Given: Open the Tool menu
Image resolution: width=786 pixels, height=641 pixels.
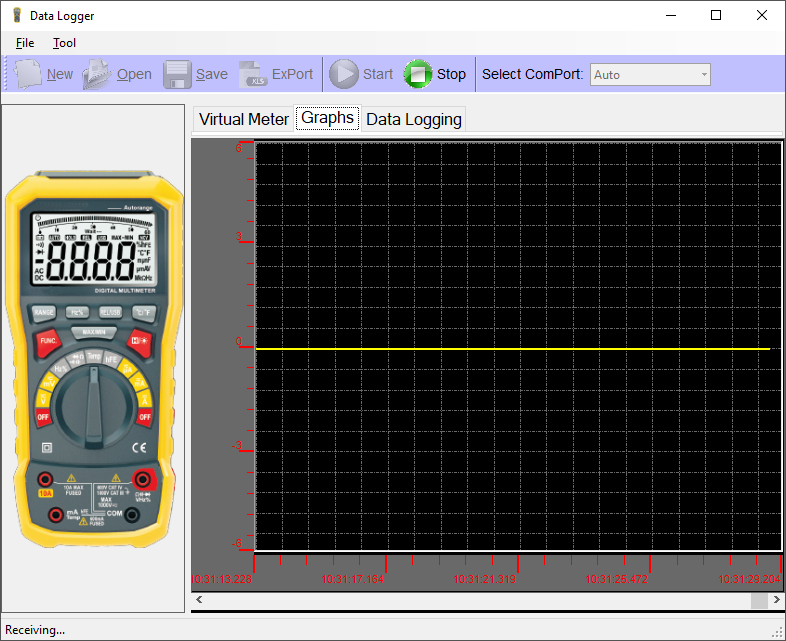Looking at the screenshot, I should pos(64,43).
